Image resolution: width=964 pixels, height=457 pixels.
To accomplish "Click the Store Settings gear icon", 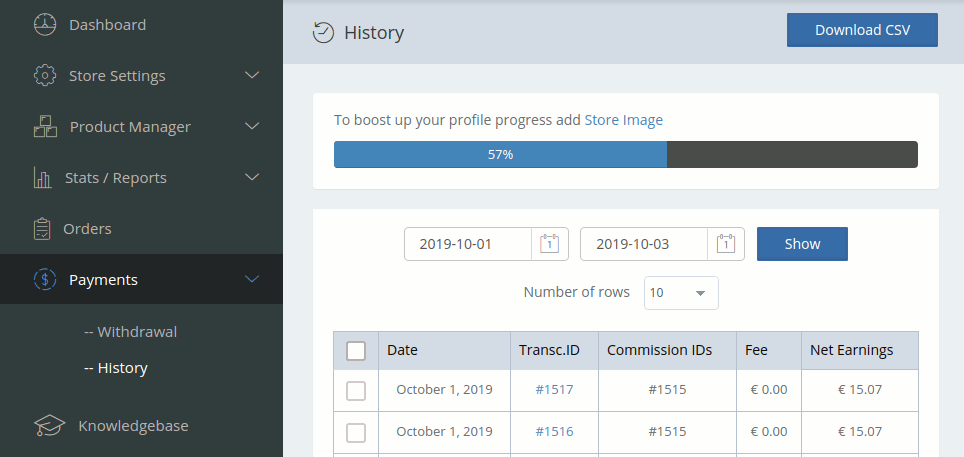I will [45, 76].
